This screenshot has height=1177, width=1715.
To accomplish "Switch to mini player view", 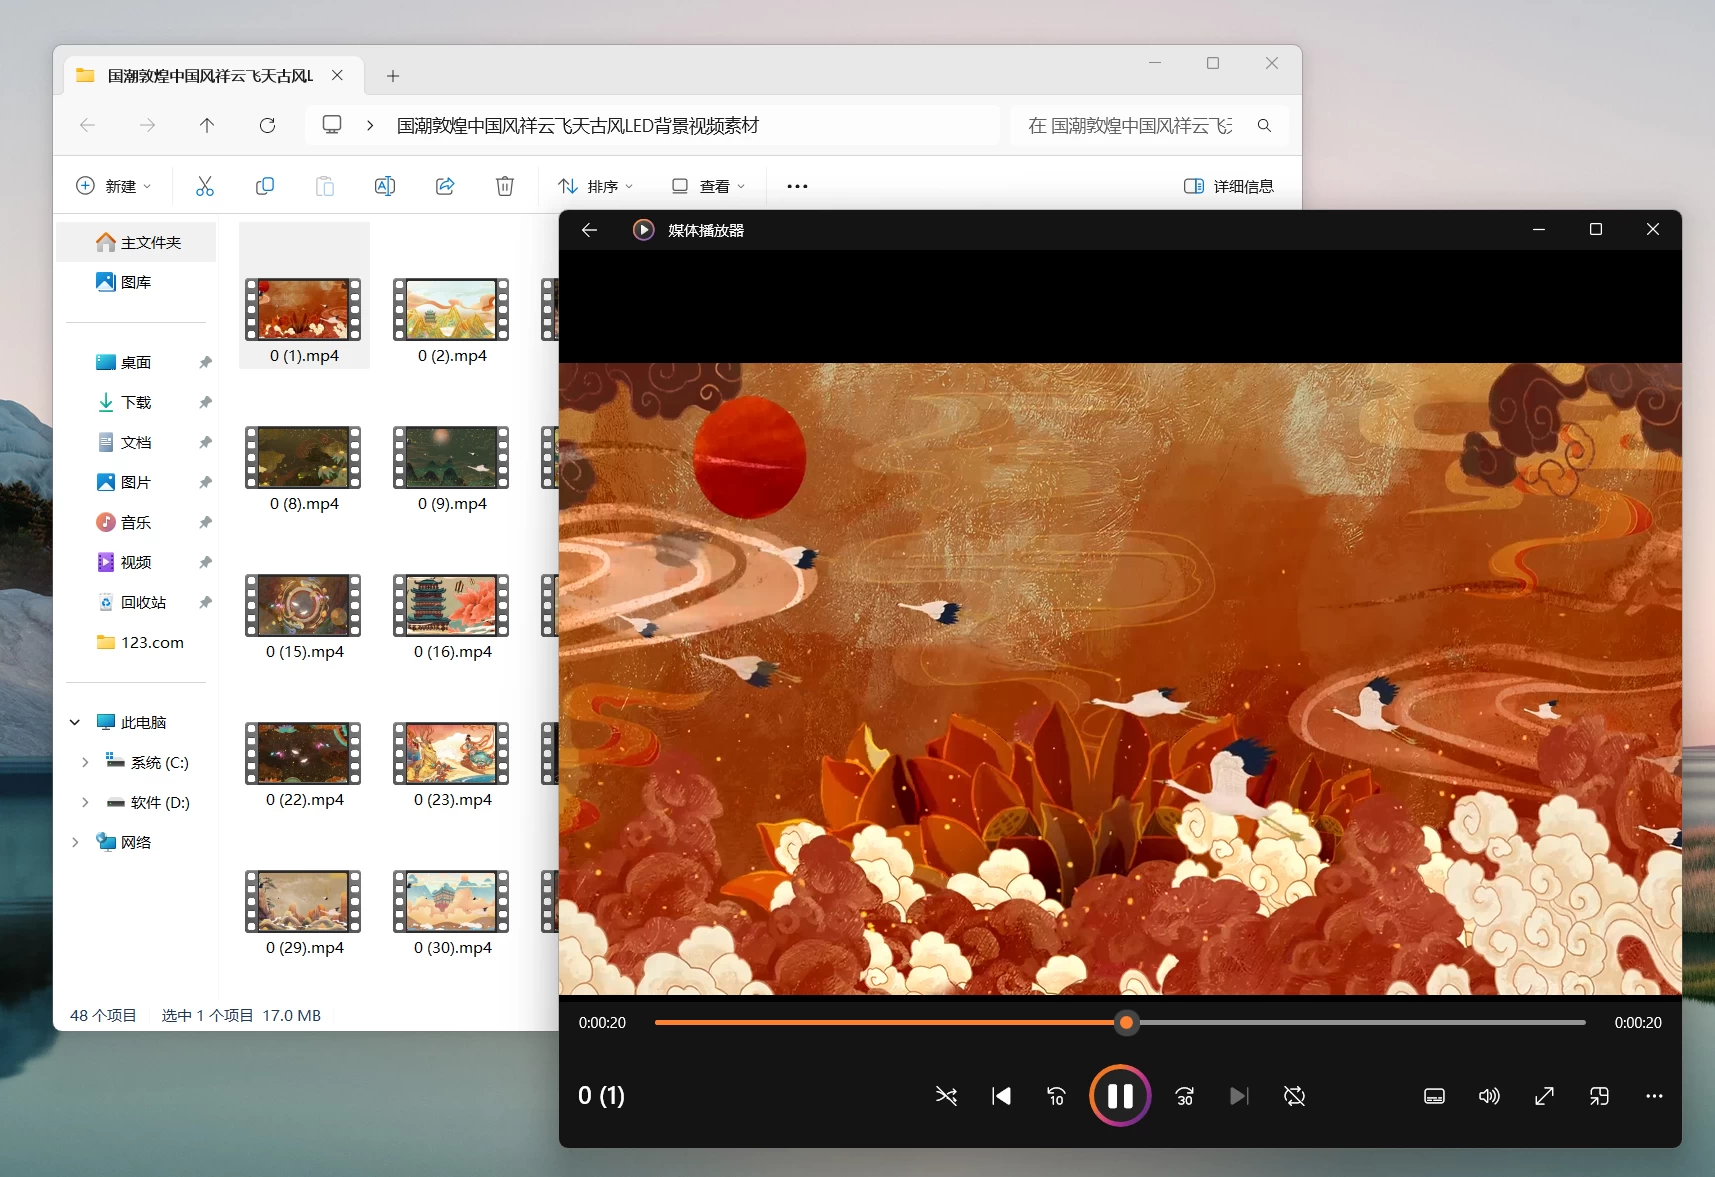I will coord(1599,1096).
